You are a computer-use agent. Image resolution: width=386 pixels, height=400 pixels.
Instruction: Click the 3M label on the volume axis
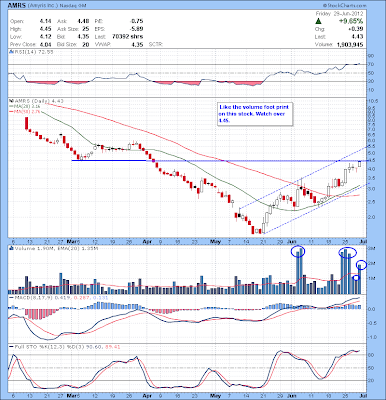(x=371, y=249)
